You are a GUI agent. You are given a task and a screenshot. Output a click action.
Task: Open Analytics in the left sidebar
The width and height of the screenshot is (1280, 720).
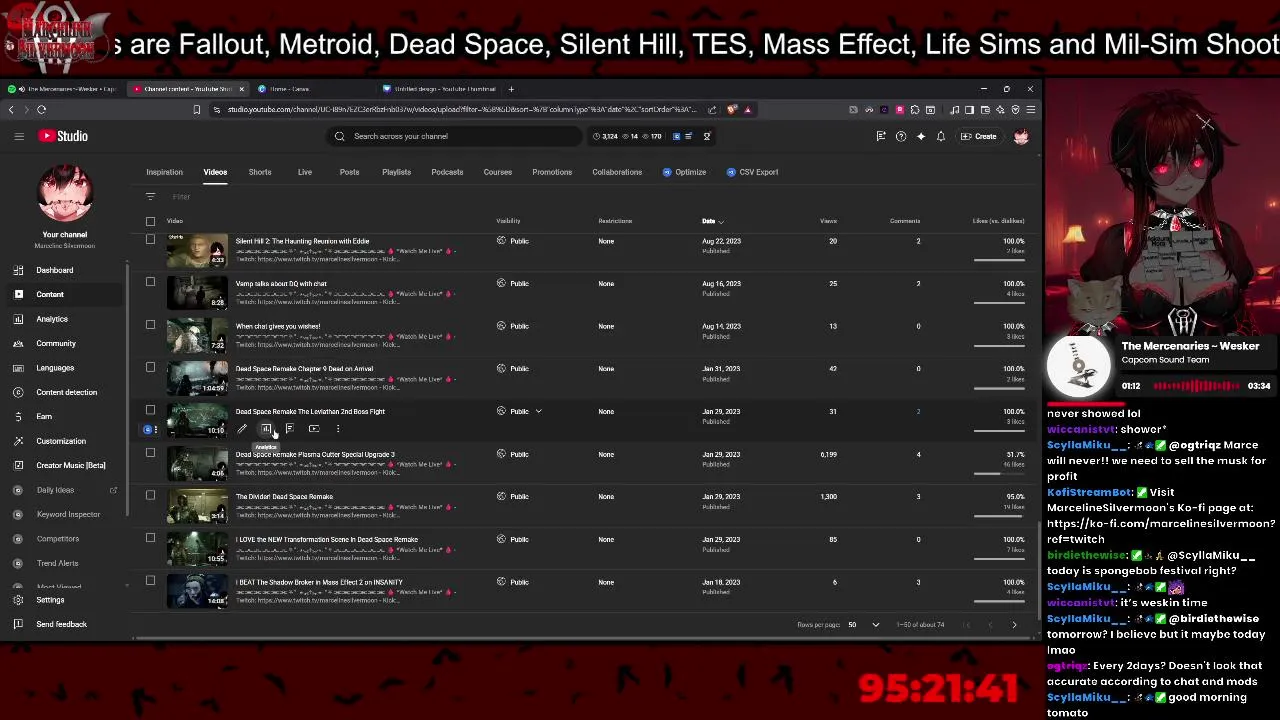click(52, 319)
